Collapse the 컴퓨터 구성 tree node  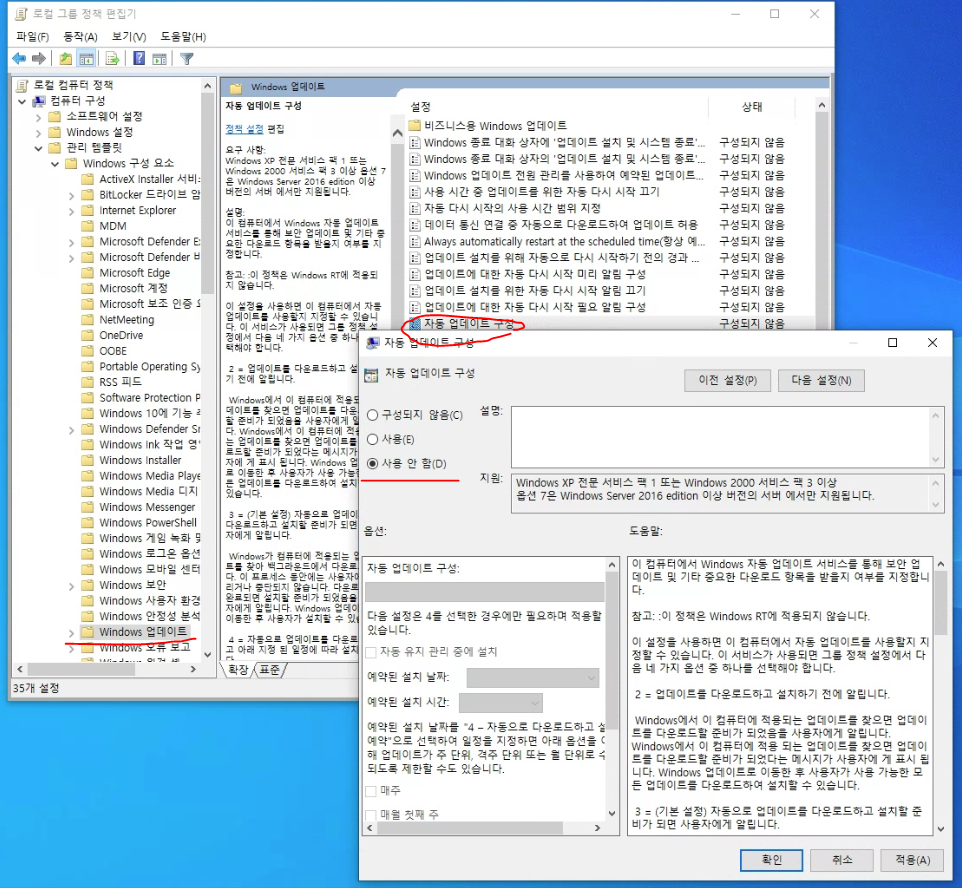tap(23, 101)
